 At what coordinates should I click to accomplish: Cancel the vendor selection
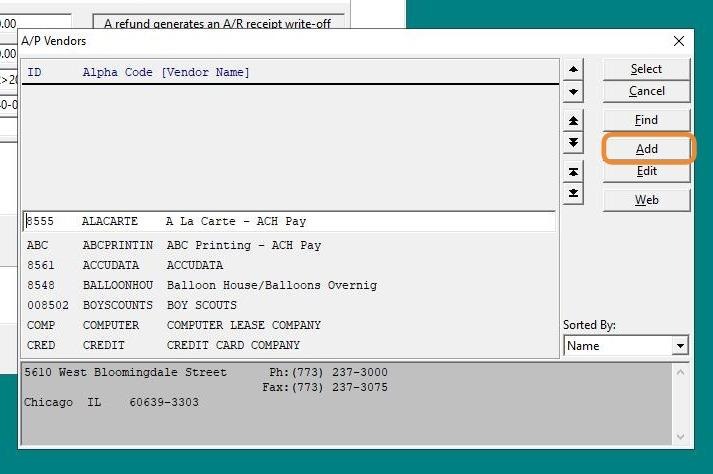tap(646, 91)
